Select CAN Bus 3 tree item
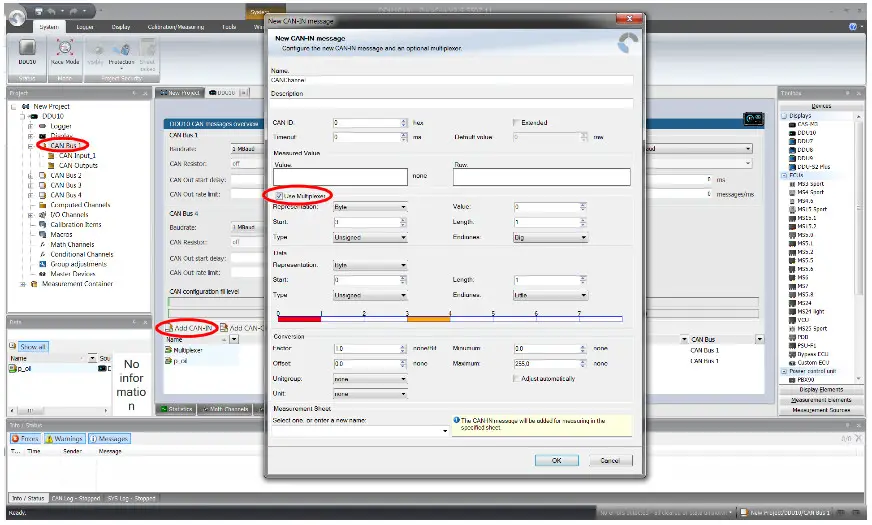 66,186
